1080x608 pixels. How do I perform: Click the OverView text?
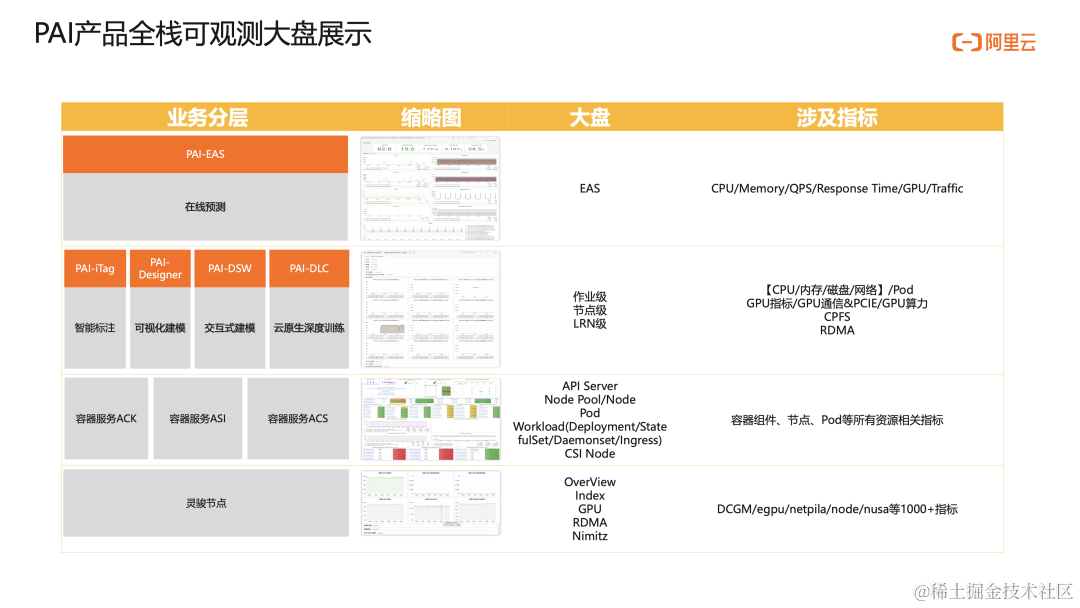point(590,482)
